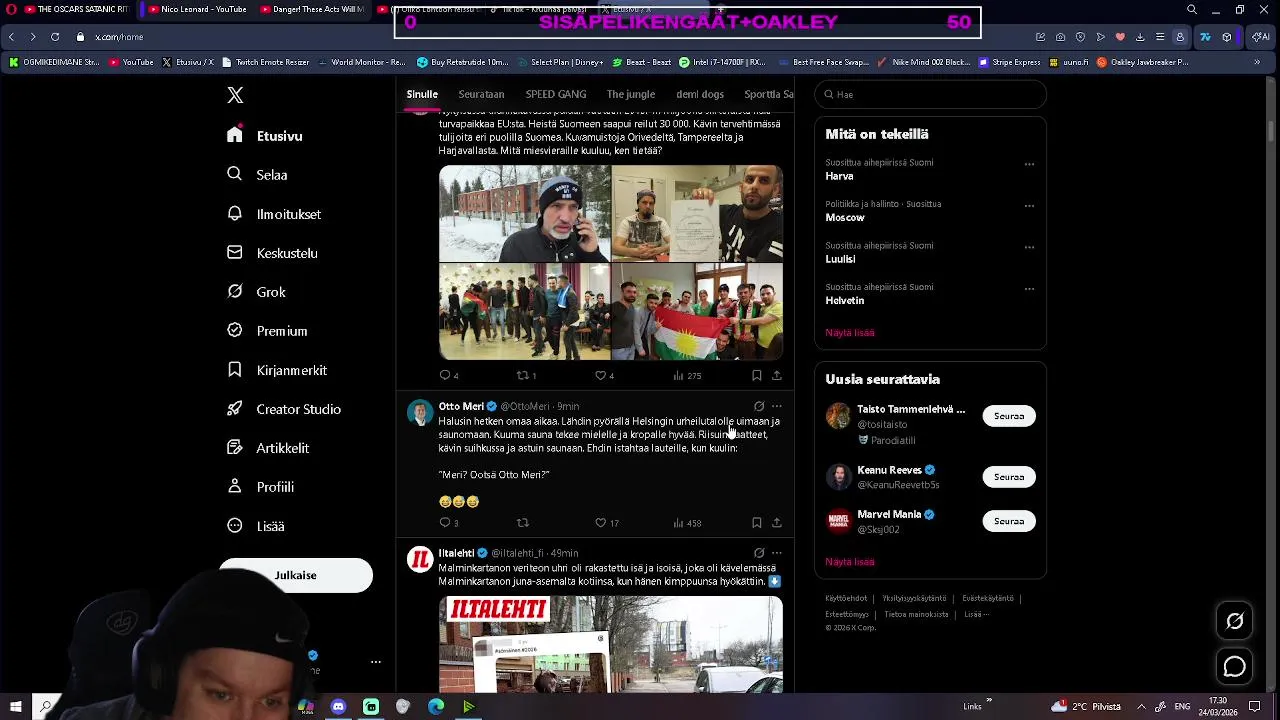Open Selaa explore page

coord(257,175)
